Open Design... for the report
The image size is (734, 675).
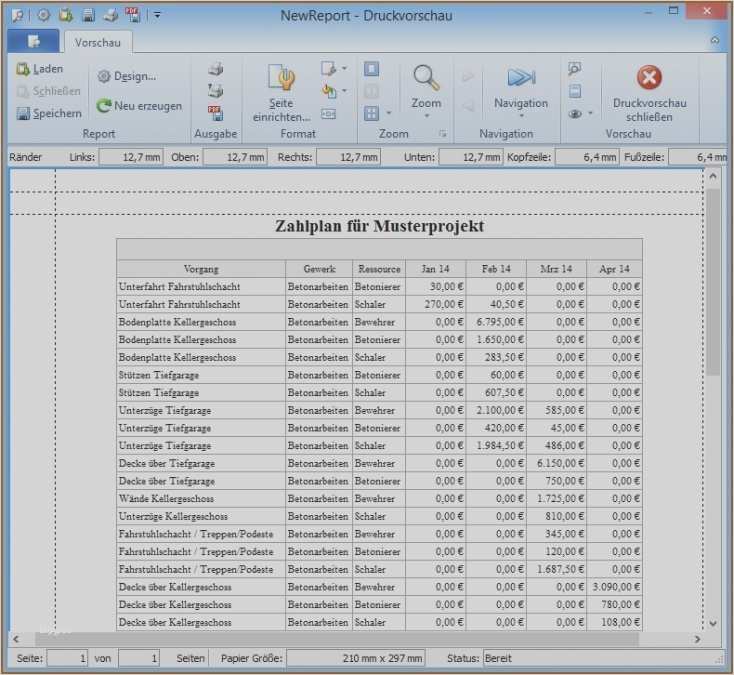127,76
